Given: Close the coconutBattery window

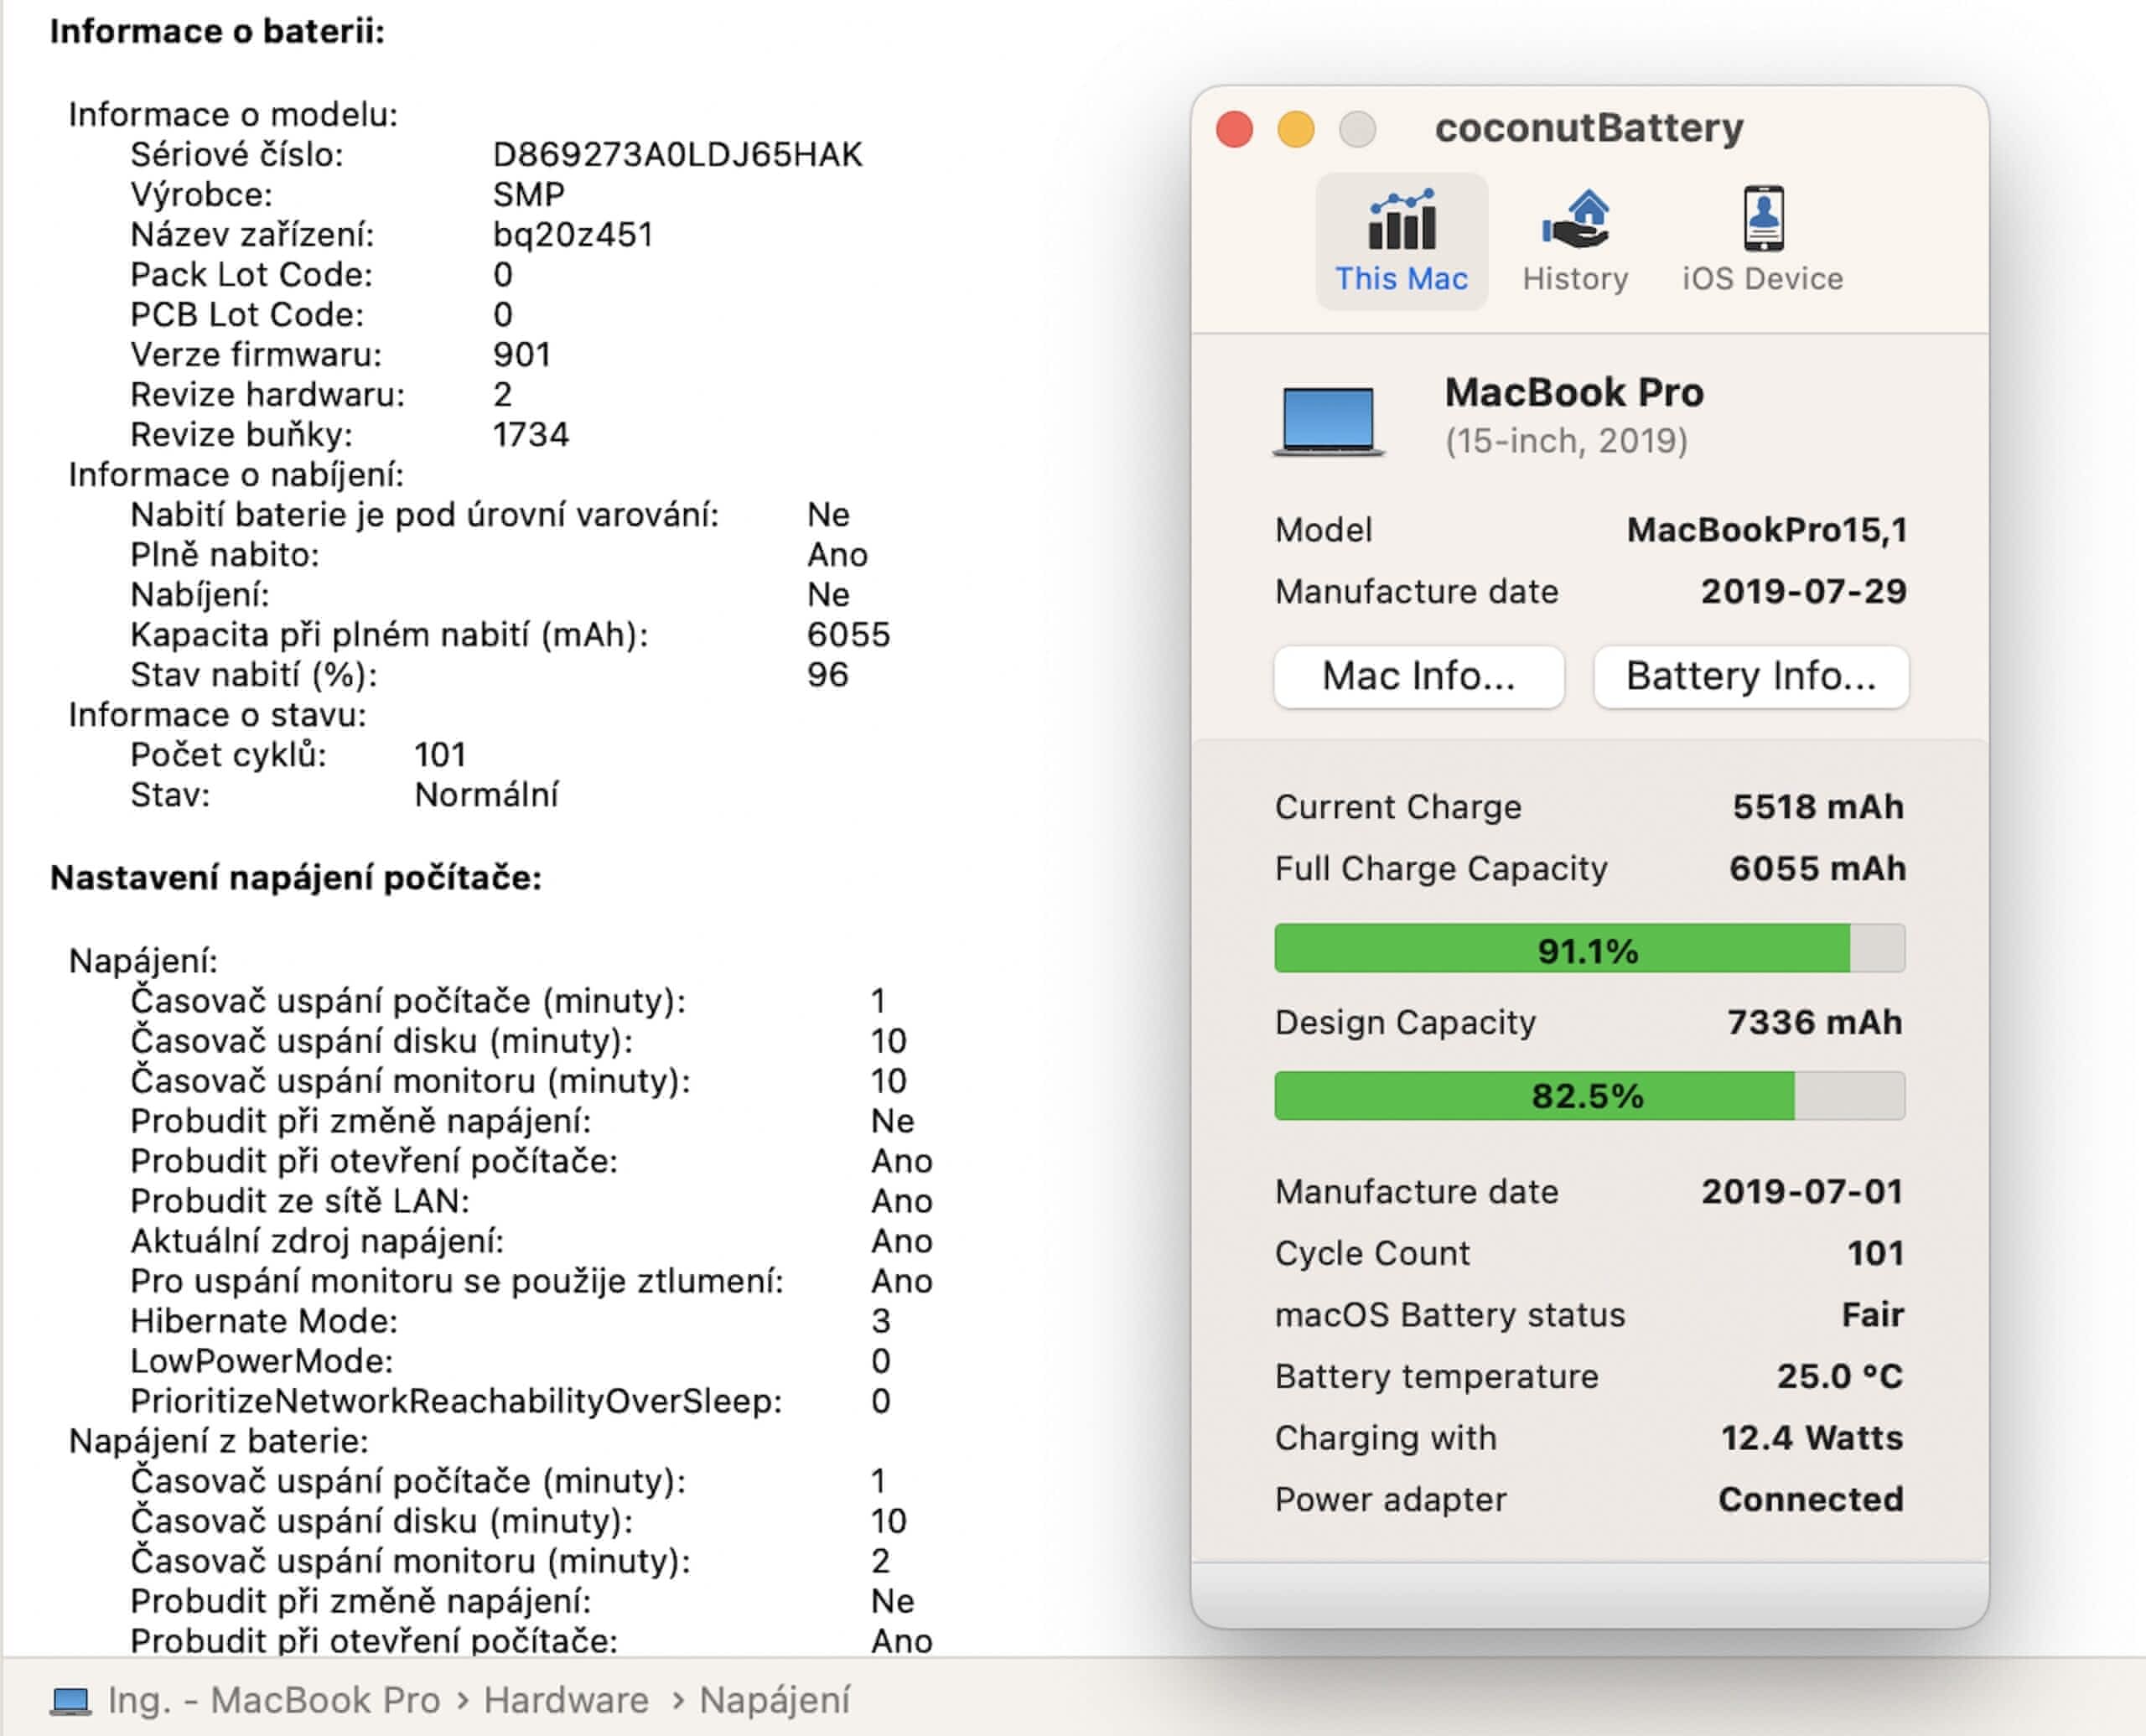Looking at the screenshot, I should (1234, 129).
